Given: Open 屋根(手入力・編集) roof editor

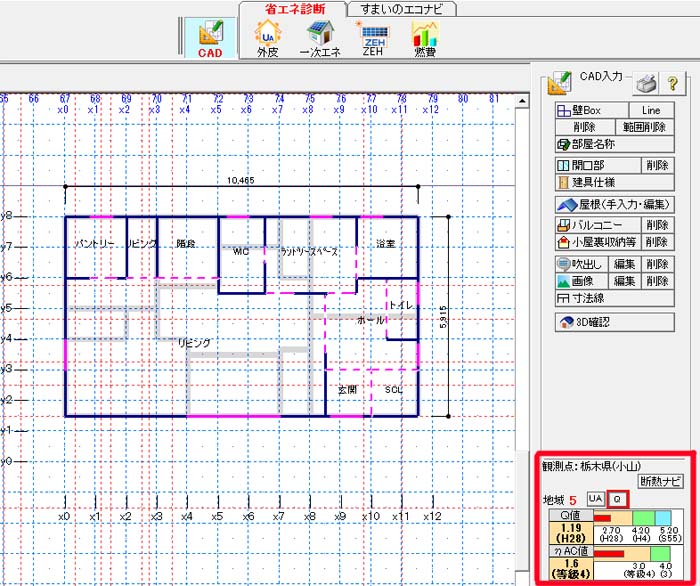Looking at the screenshot, I should point(615,205).
